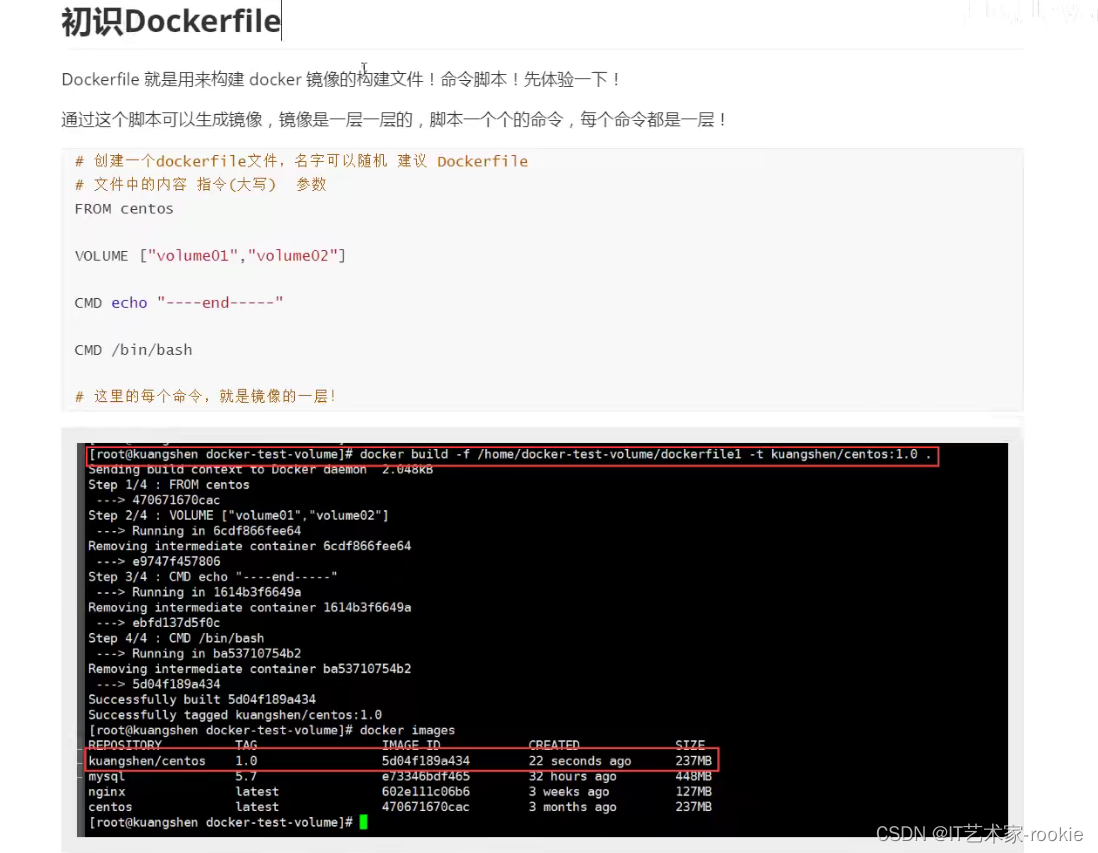Screen dimensions: 1098x853
Task: Click the terminal screenshot image
Action: point(543,639)
